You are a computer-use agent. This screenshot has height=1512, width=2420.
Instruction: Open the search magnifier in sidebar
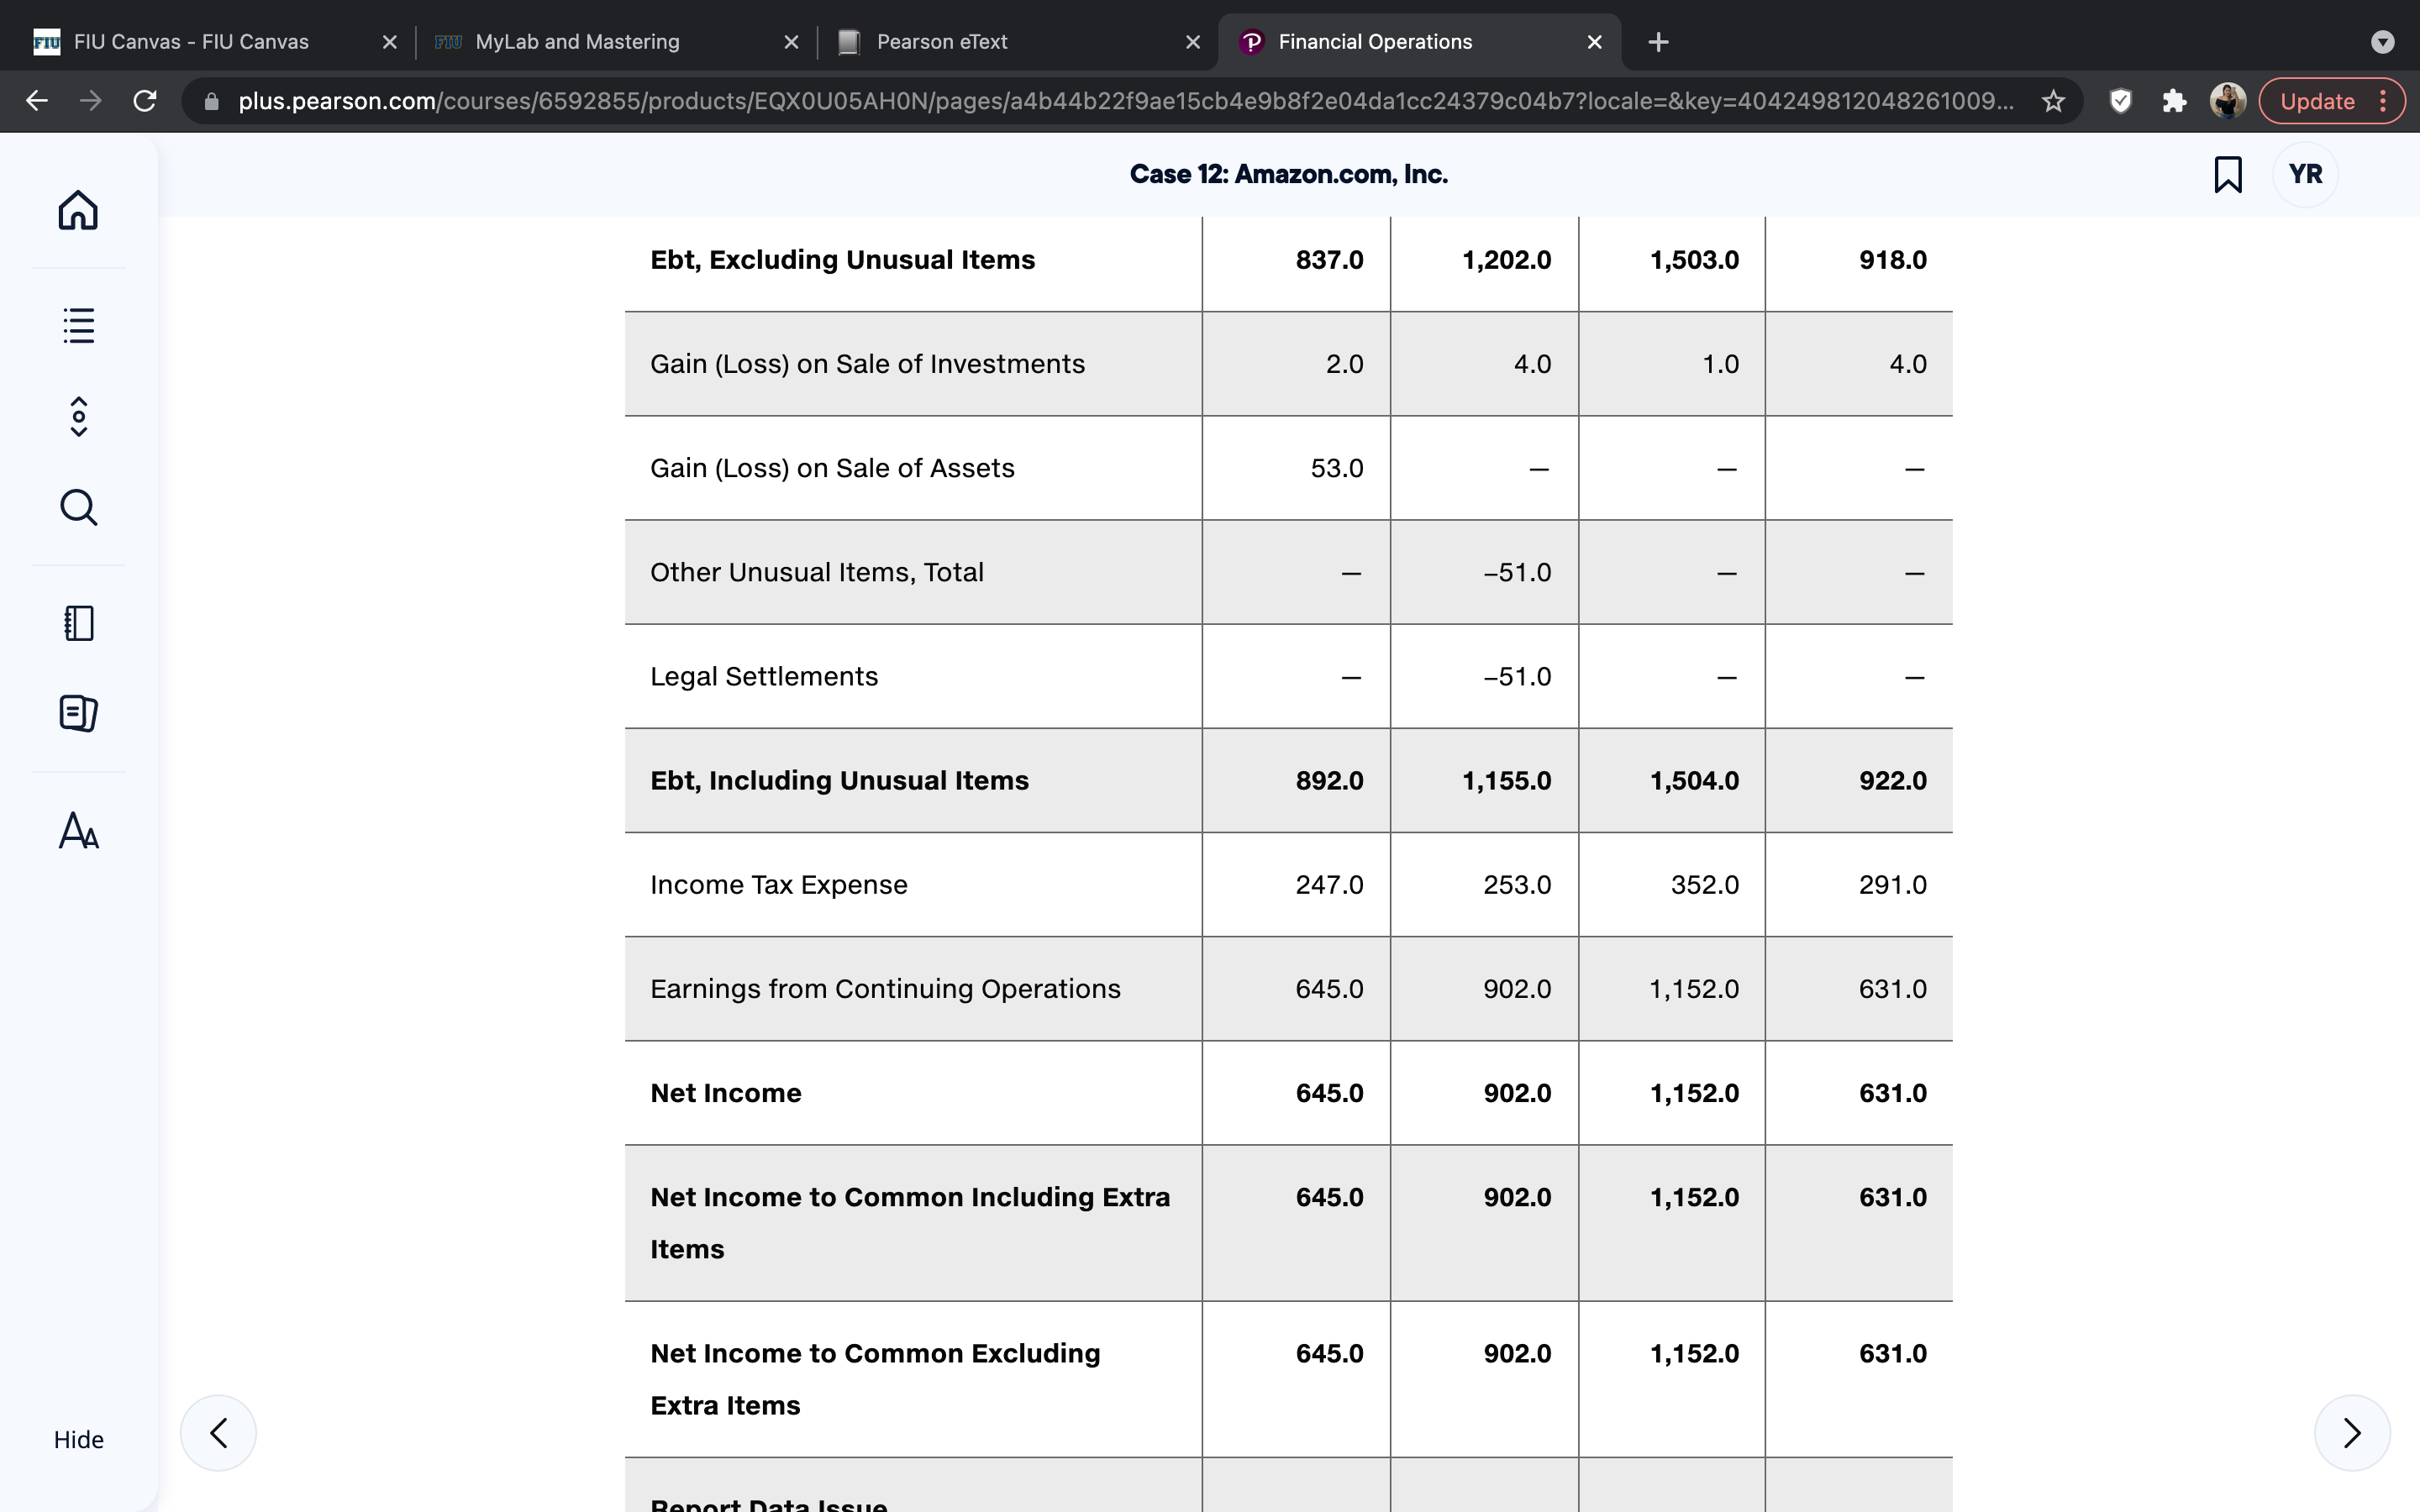tap(78, 507)
